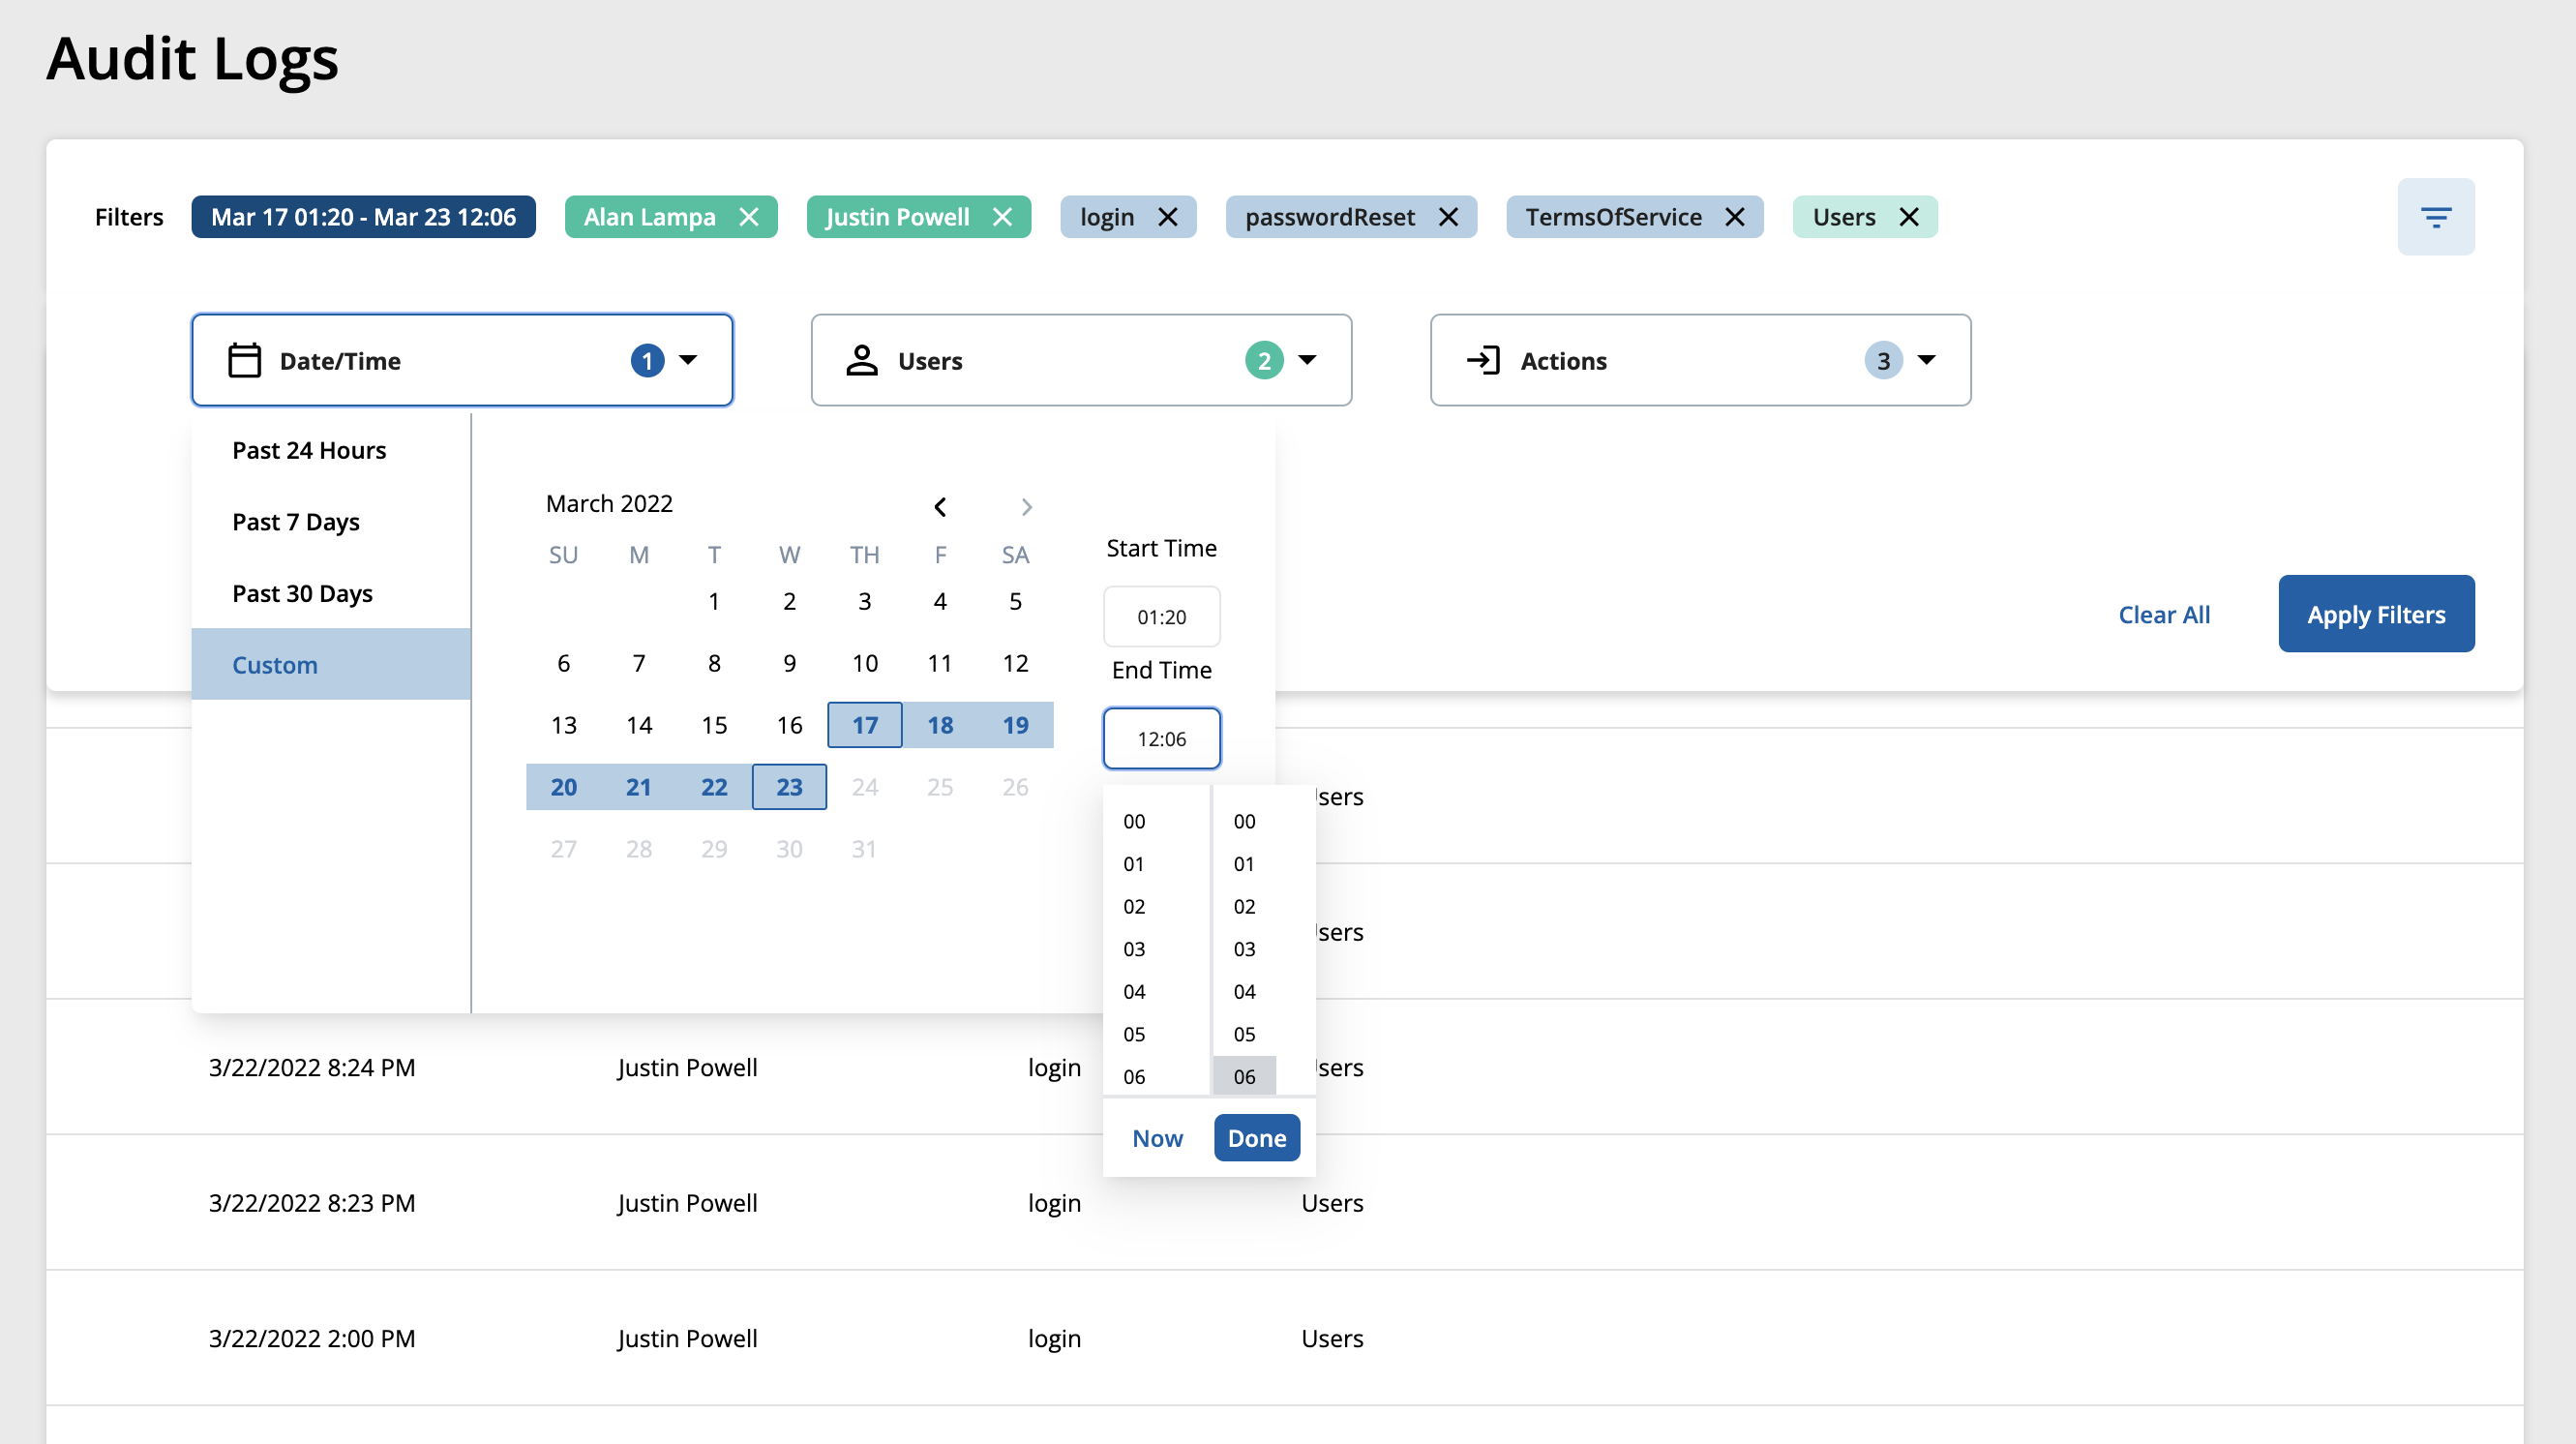Click Now in the time picker
The width and height of the screenshot is (2576, 1444).
1157,1138
